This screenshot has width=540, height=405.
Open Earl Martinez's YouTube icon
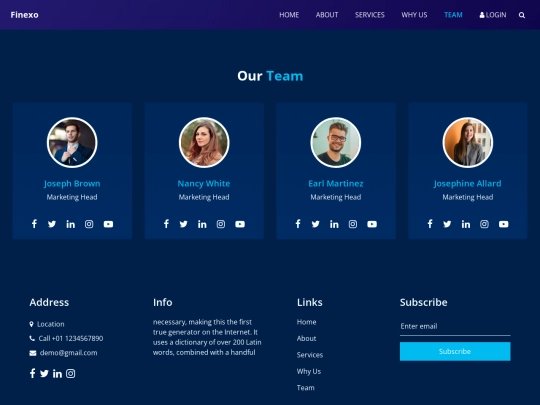point(372,224)
